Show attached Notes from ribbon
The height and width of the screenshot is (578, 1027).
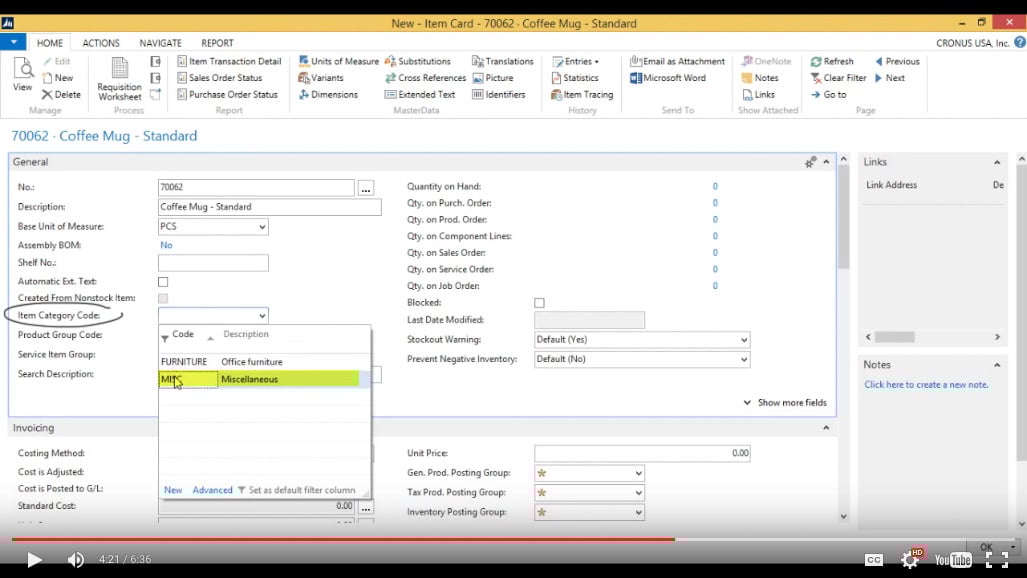click(760, 77)
